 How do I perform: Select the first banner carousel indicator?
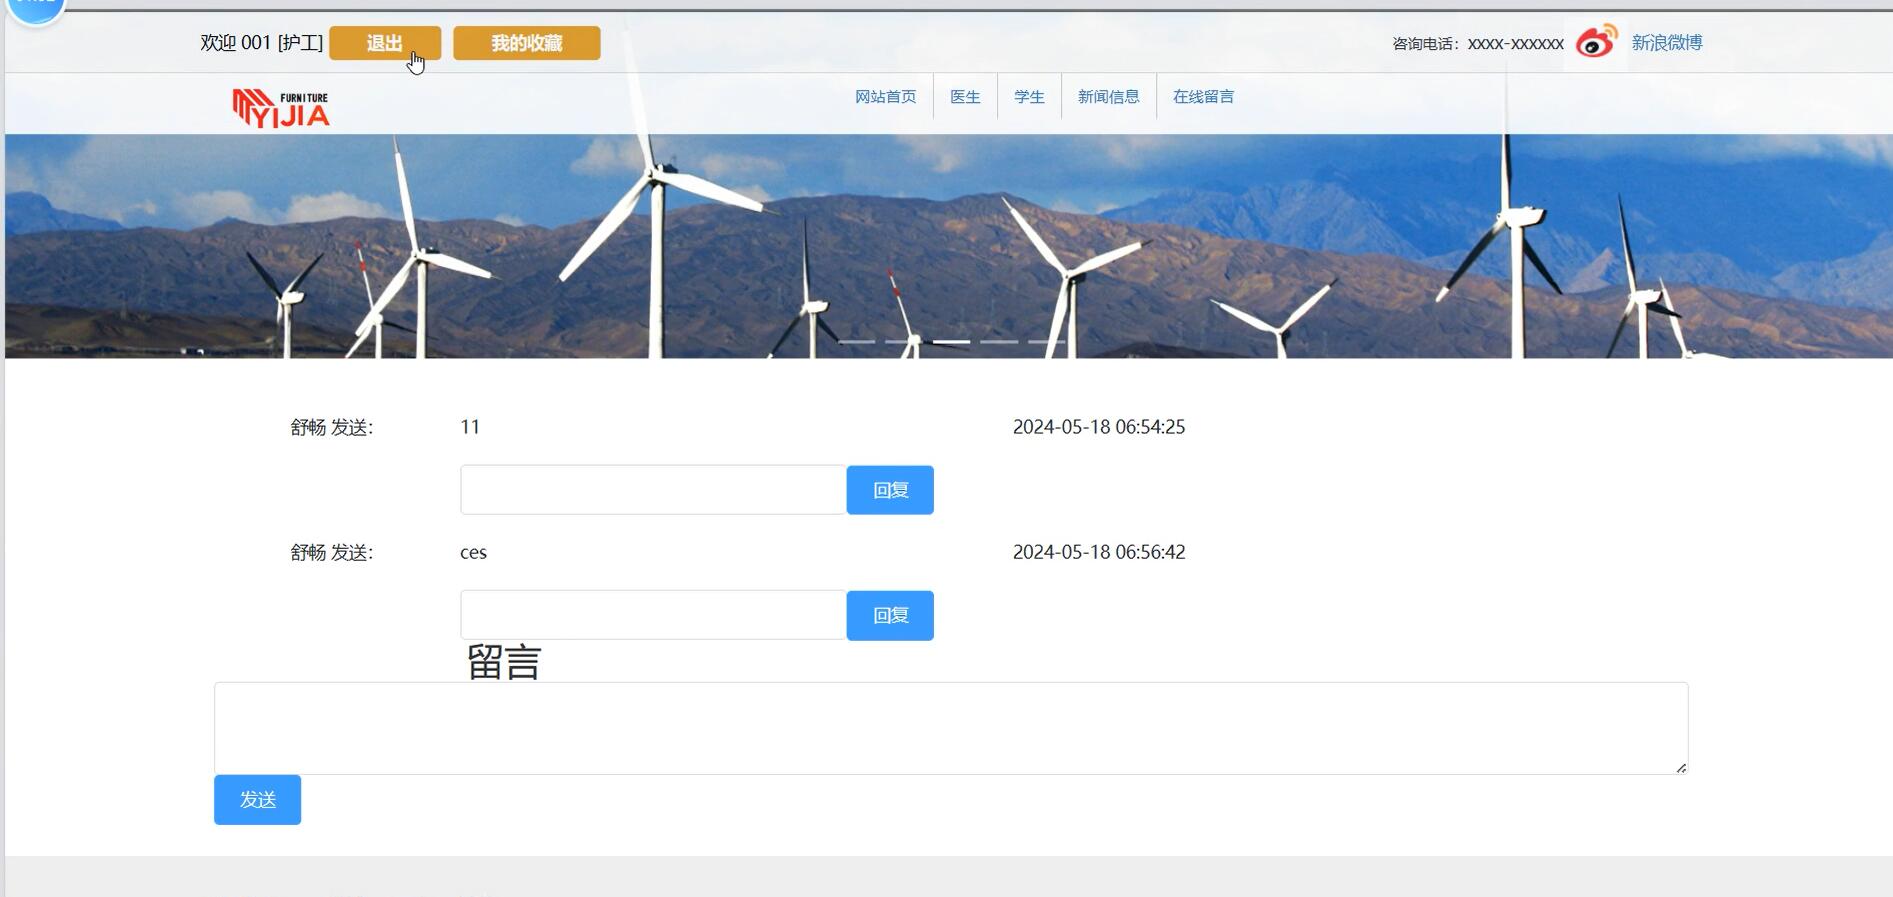click(856, 342)
